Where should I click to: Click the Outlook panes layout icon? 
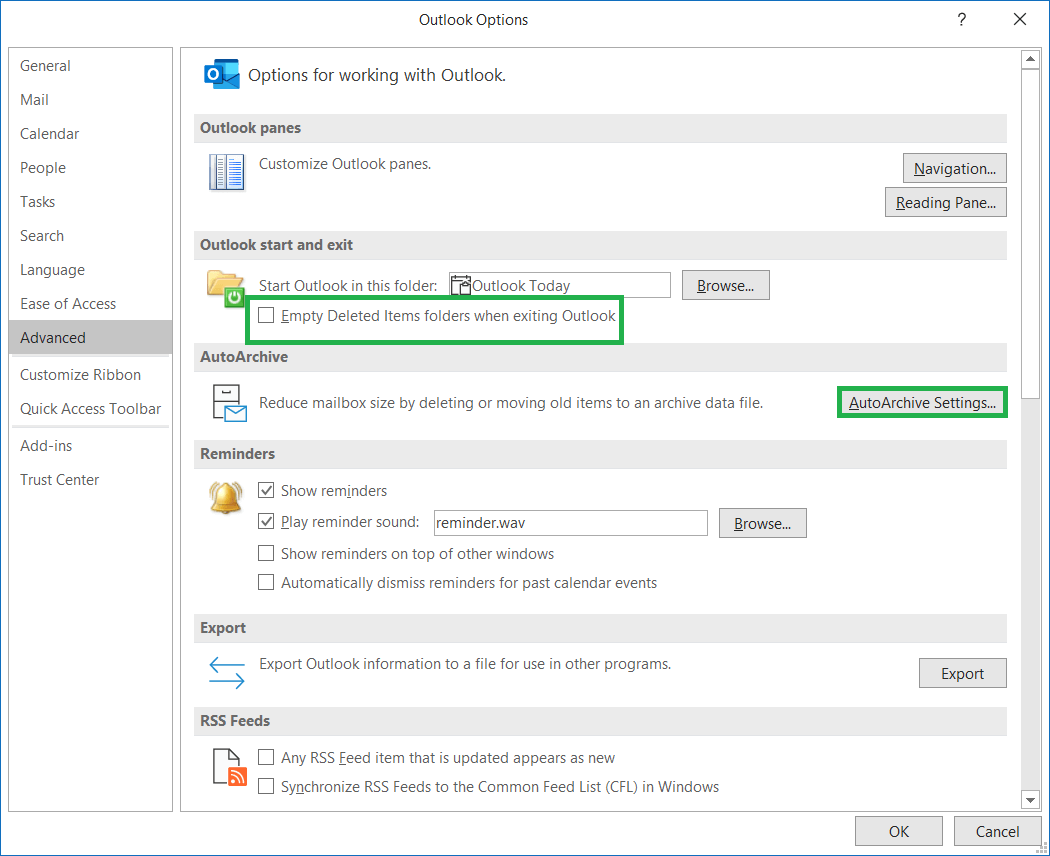pos(226,172)
